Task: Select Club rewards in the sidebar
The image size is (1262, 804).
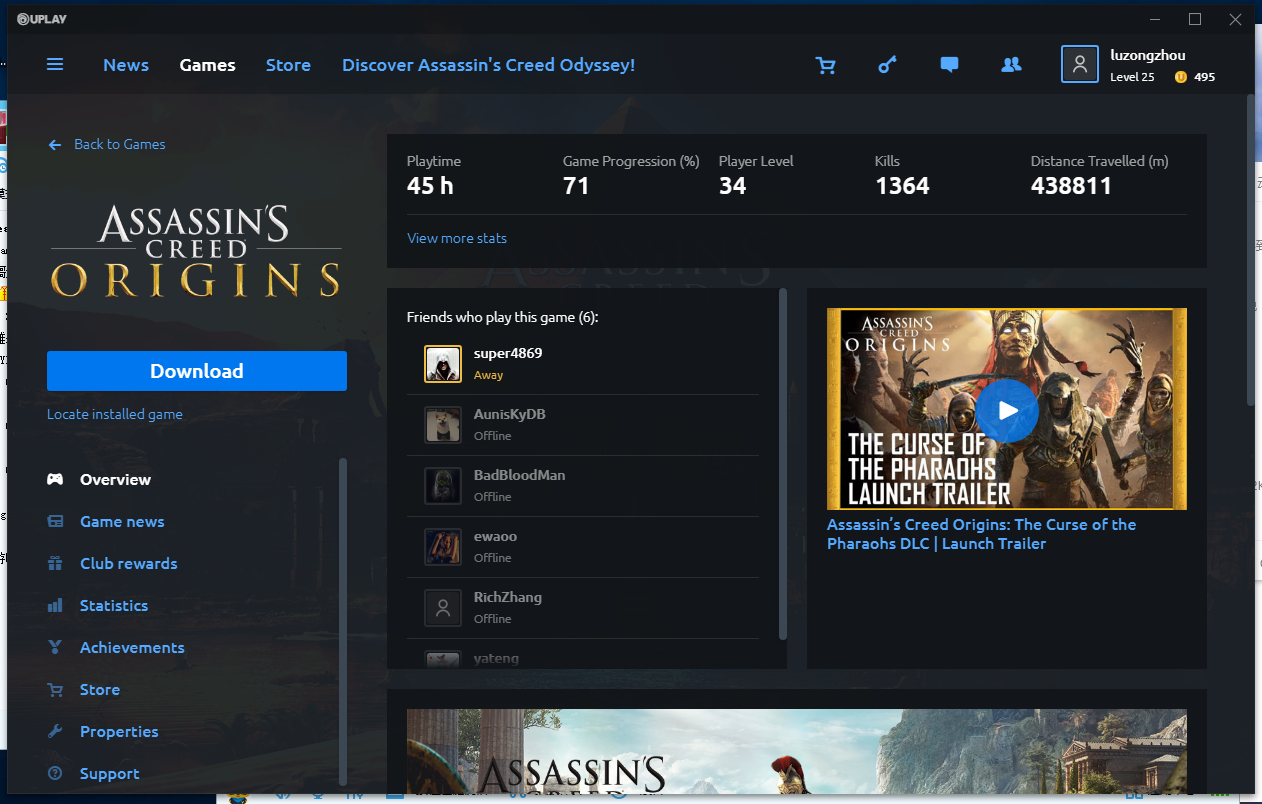Action: (x=129, y=563)
